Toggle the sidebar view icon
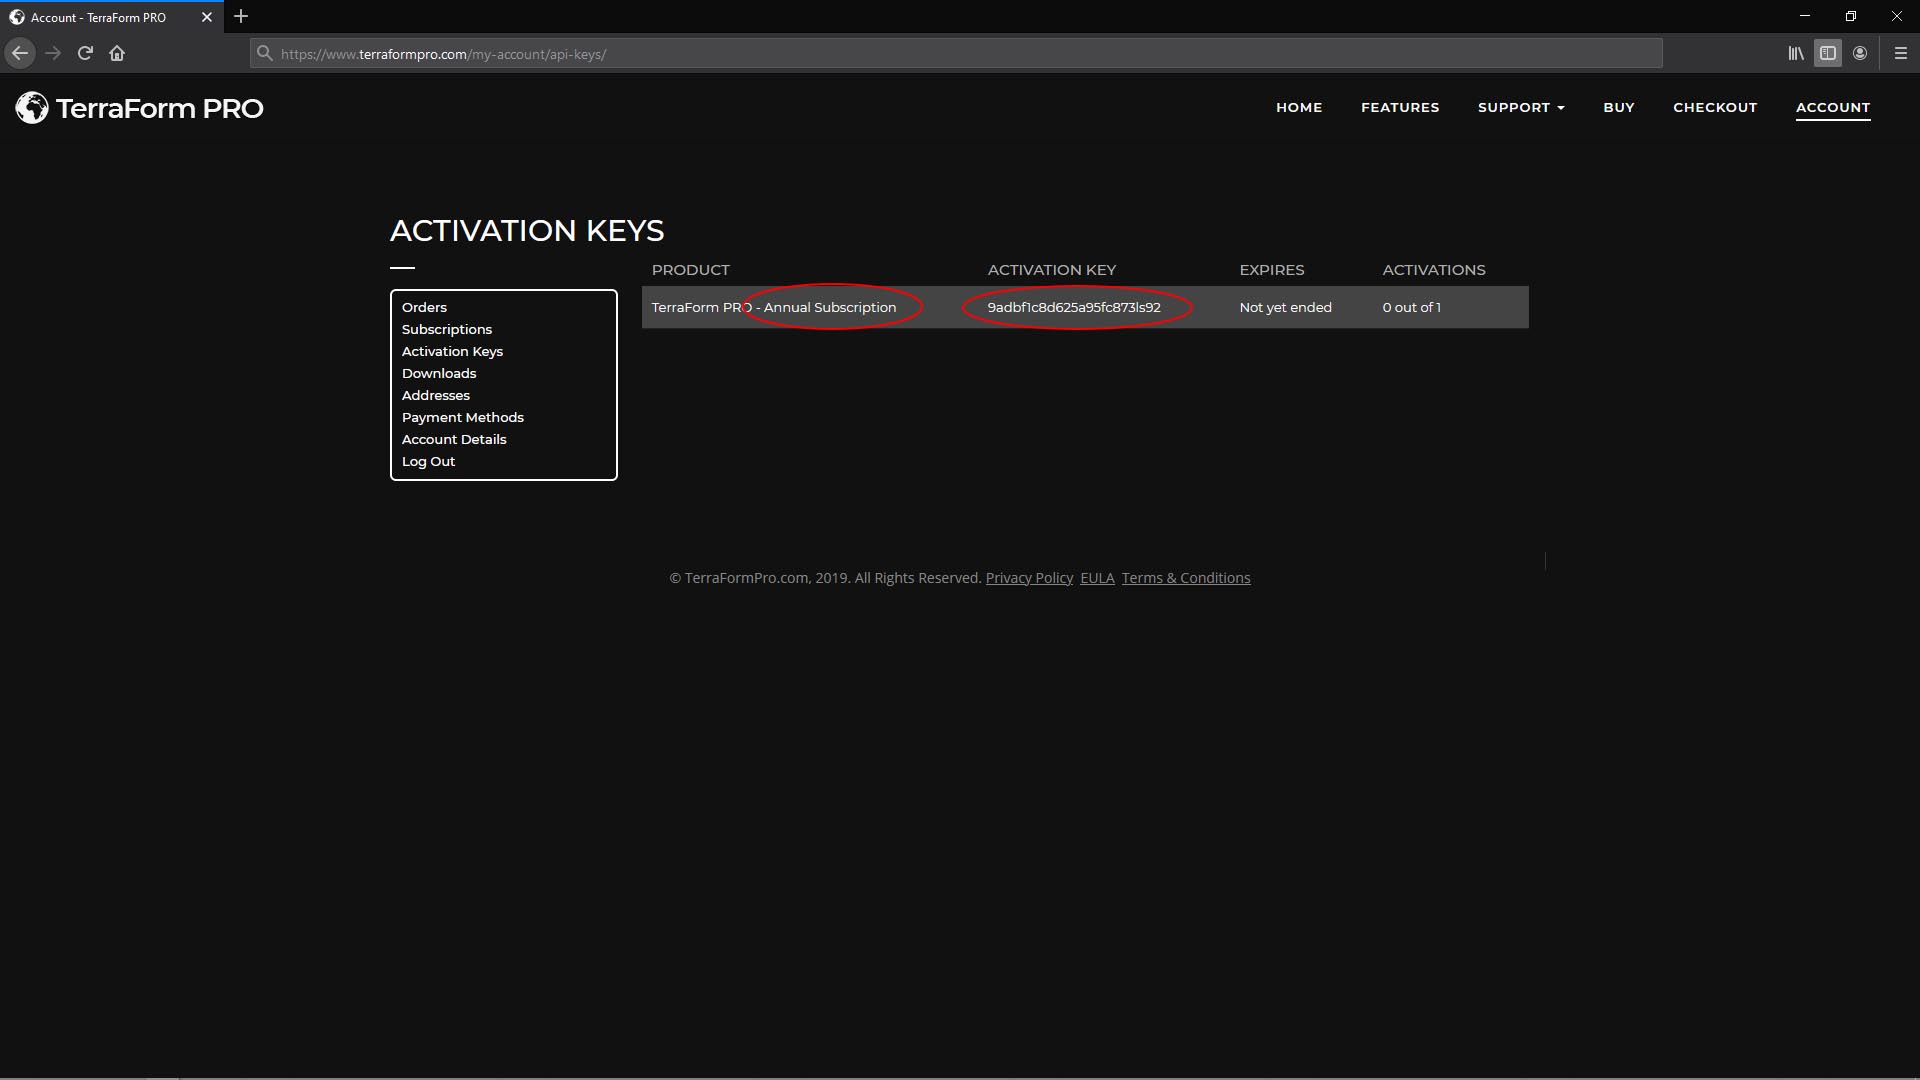Viewport: 1920px width, 1080px height. pyautogui.click(x=1828, y=53)
